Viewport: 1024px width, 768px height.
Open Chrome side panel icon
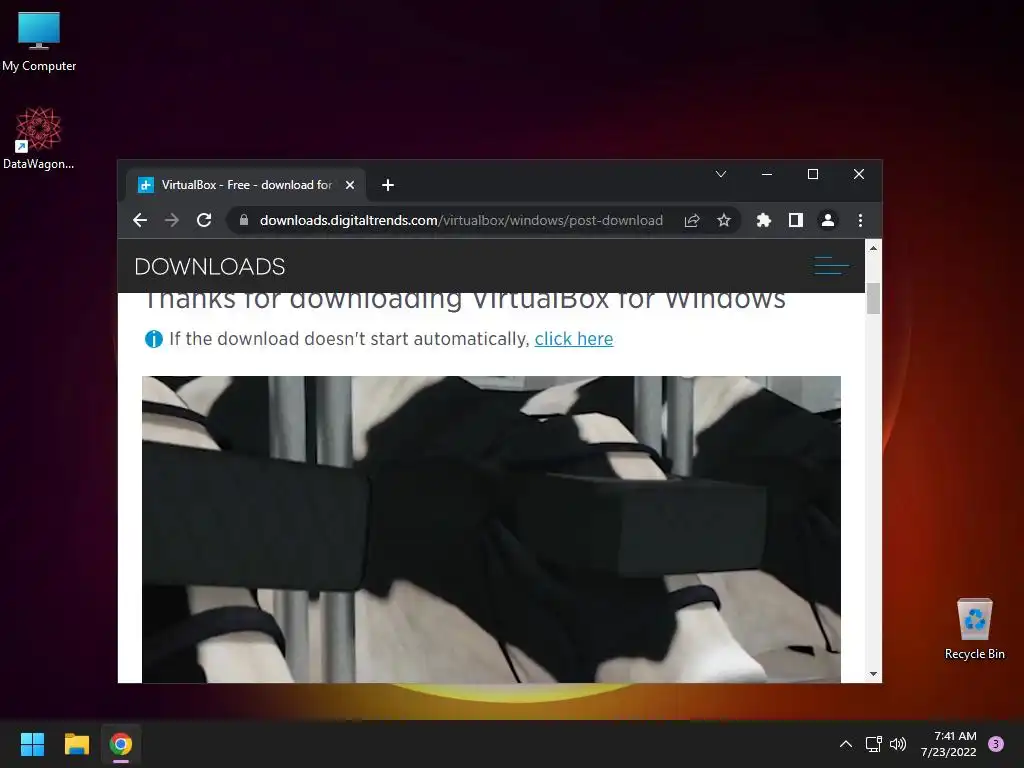pyautogui.click(x=795, y=220)
